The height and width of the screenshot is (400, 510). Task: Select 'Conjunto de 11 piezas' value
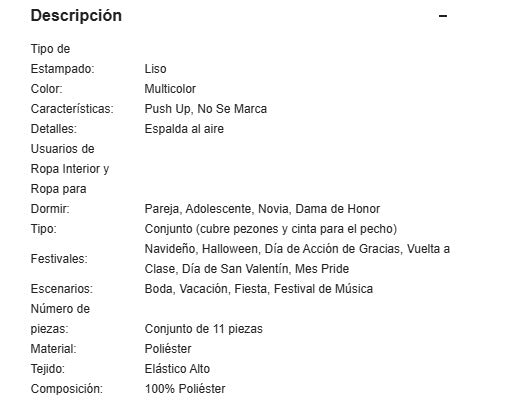coord(203,329)
